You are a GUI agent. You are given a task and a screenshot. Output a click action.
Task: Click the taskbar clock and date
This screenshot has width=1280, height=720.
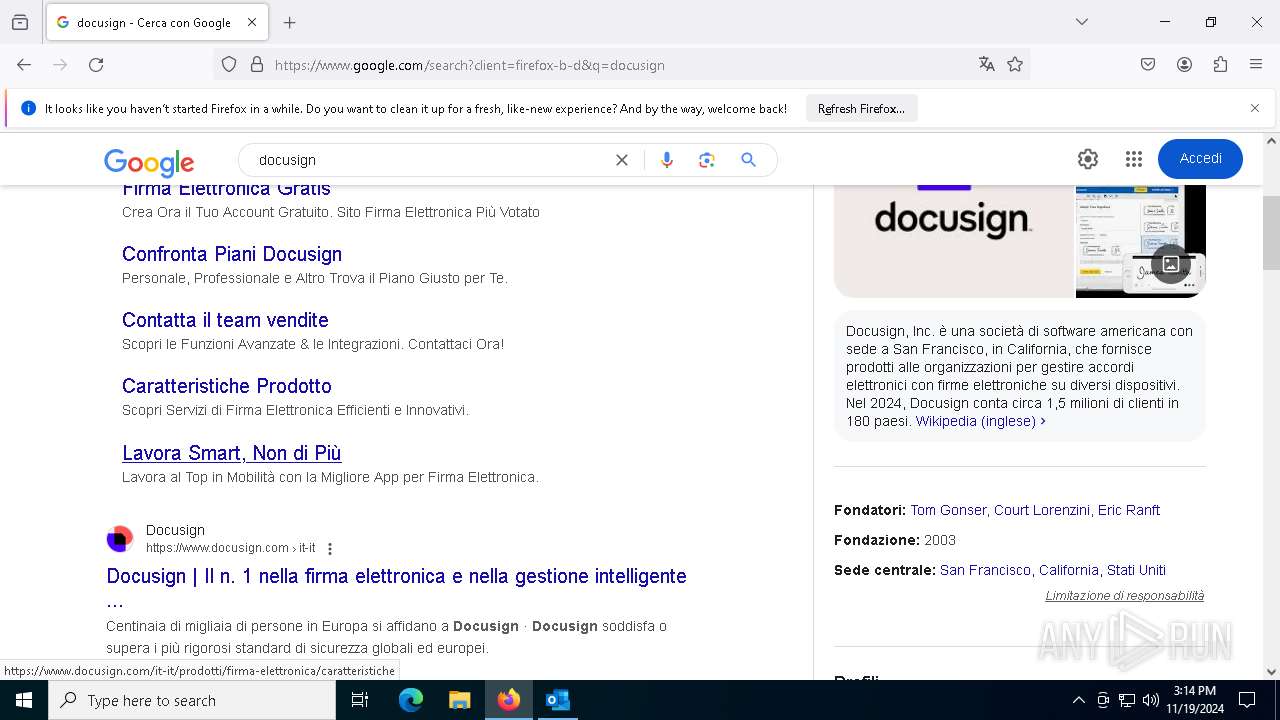pyautogui.click(x=1195, y=700)
